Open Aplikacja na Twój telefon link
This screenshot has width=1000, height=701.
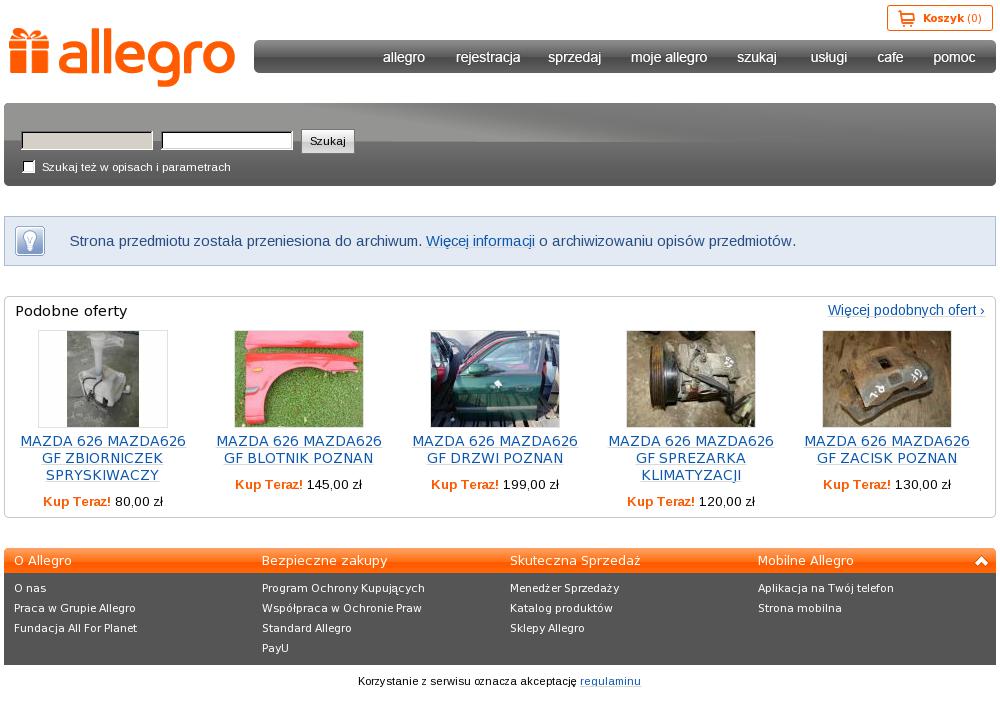(x=826, y=588)
